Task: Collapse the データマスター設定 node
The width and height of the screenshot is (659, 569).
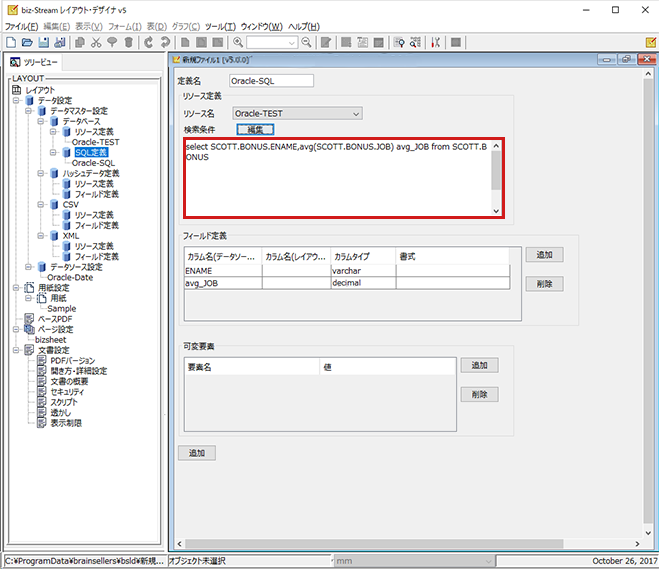Action: 28,111
